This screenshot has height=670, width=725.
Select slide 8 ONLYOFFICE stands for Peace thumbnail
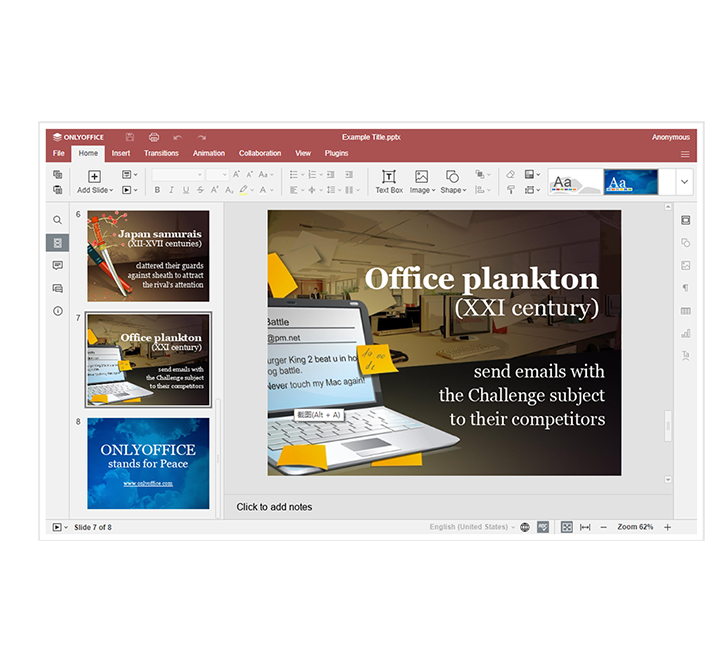tap(148, 463)
